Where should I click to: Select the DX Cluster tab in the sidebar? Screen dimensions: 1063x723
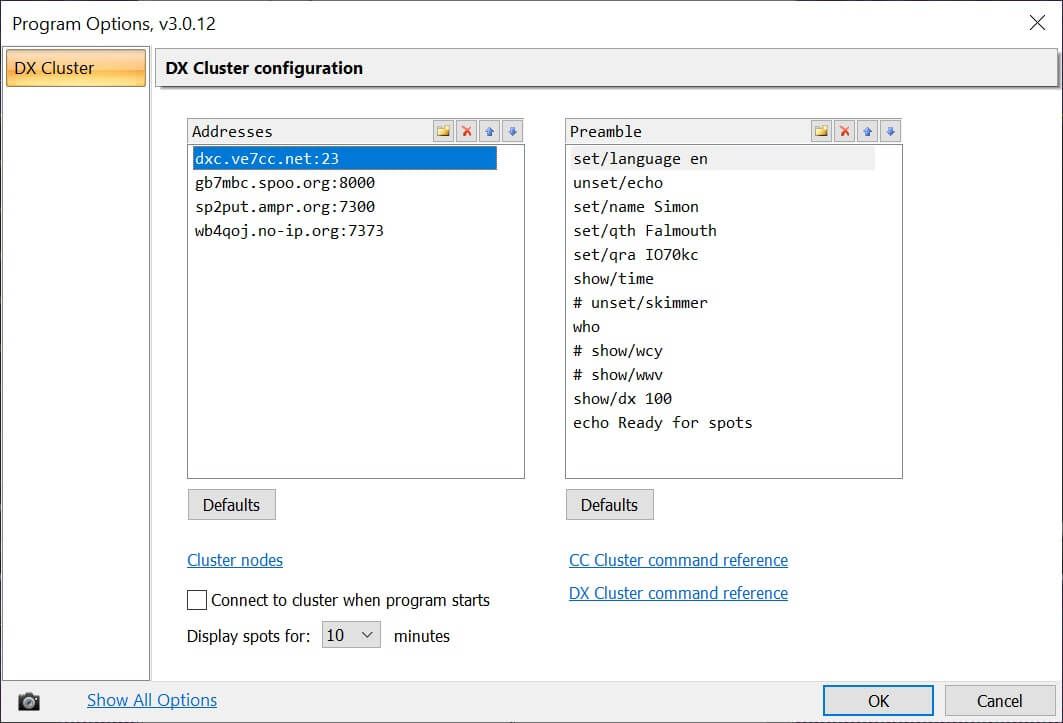(76, 68)
